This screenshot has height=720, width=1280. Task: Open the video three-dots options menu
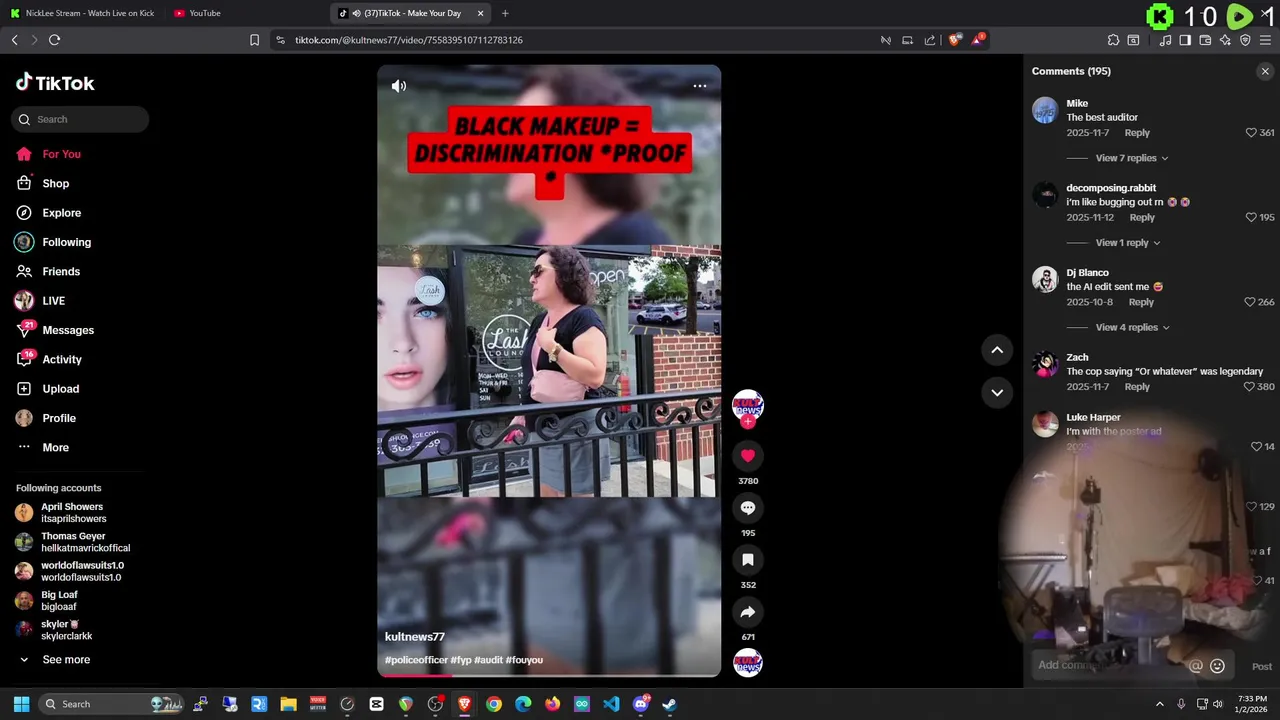coord(700,86)
